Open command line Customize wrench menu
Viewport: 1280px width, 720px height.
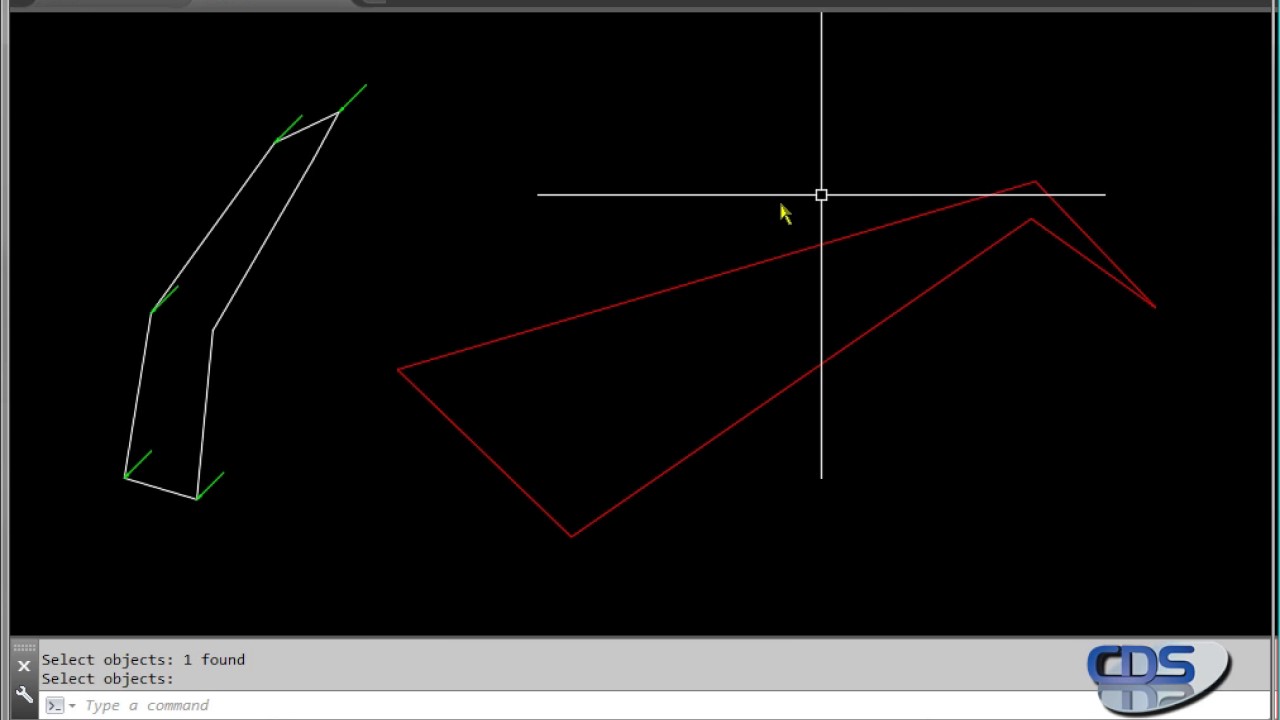coord(24,696)
